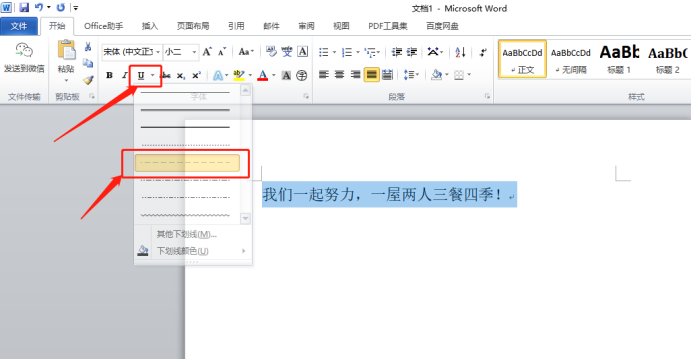The image size is (692, 360).
Task: Click the Phonetic Guide icon
Action: pyautogui.click(x=287, y=52)
